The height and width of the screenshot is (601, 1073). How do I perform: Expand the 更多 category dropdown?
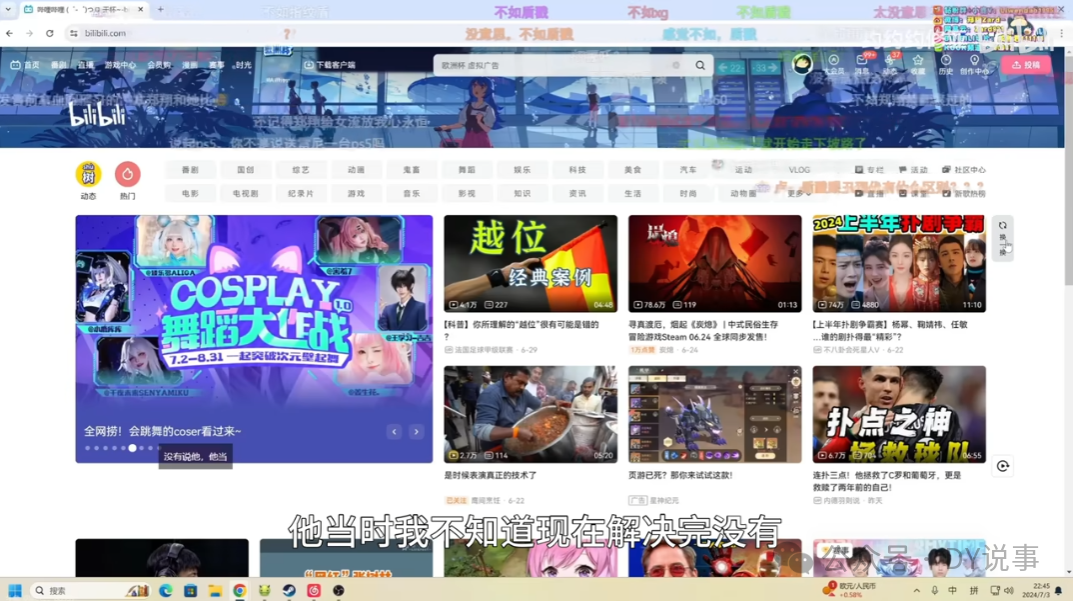pyautogui.click(x=799, y=194)
